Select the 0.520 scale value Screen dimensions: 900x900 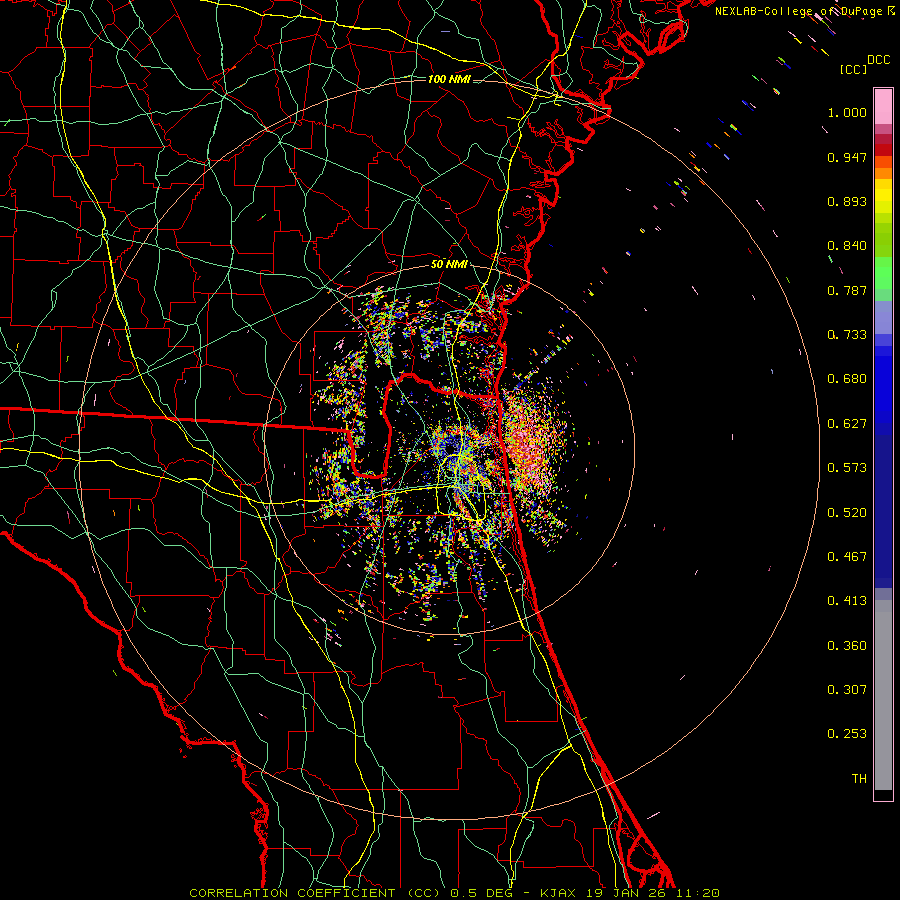click(847, 513)
